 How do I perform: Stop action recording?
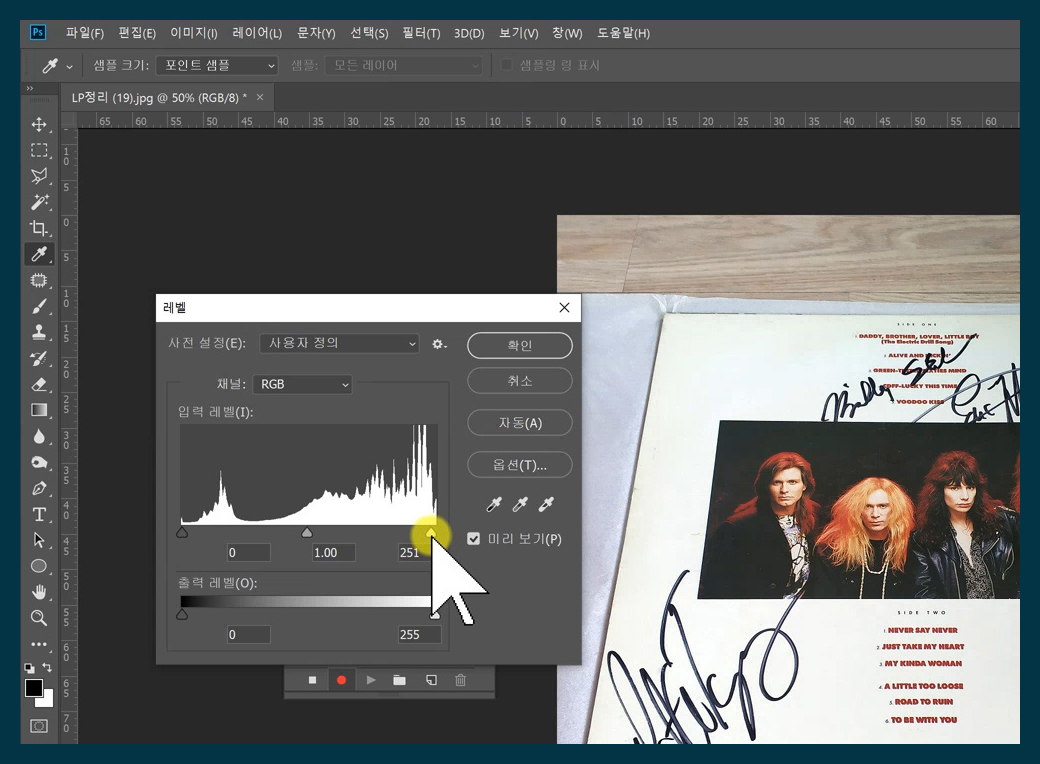[312, 680]
